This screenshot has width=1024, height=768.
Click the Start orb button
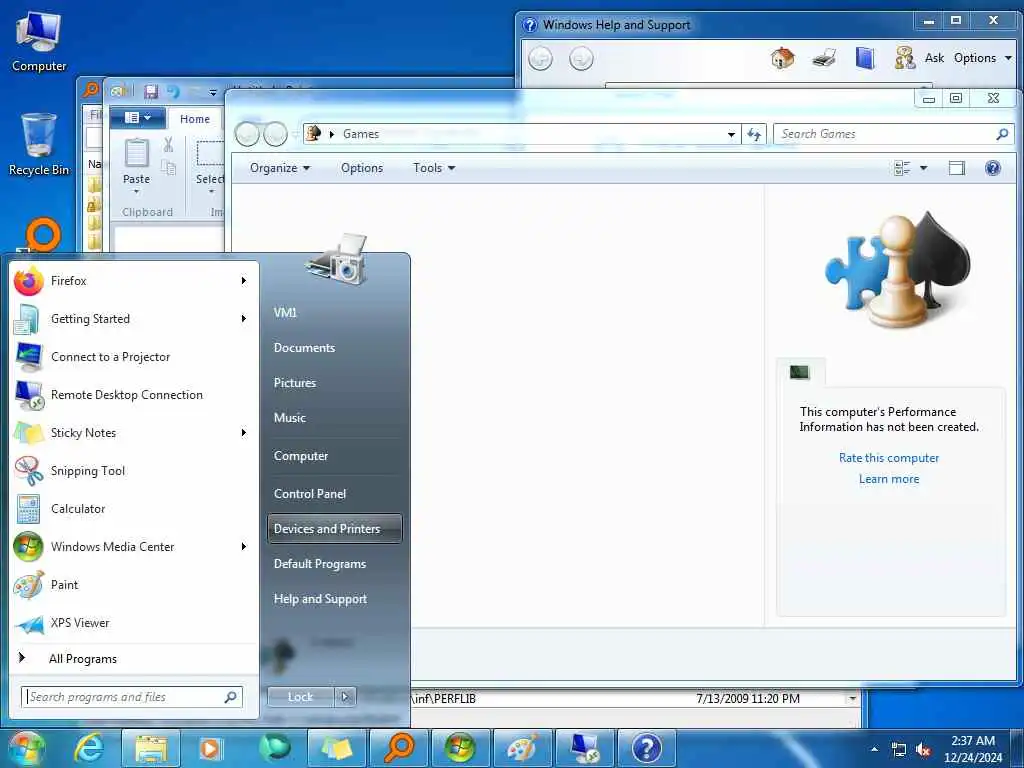(x=26, y=748)
